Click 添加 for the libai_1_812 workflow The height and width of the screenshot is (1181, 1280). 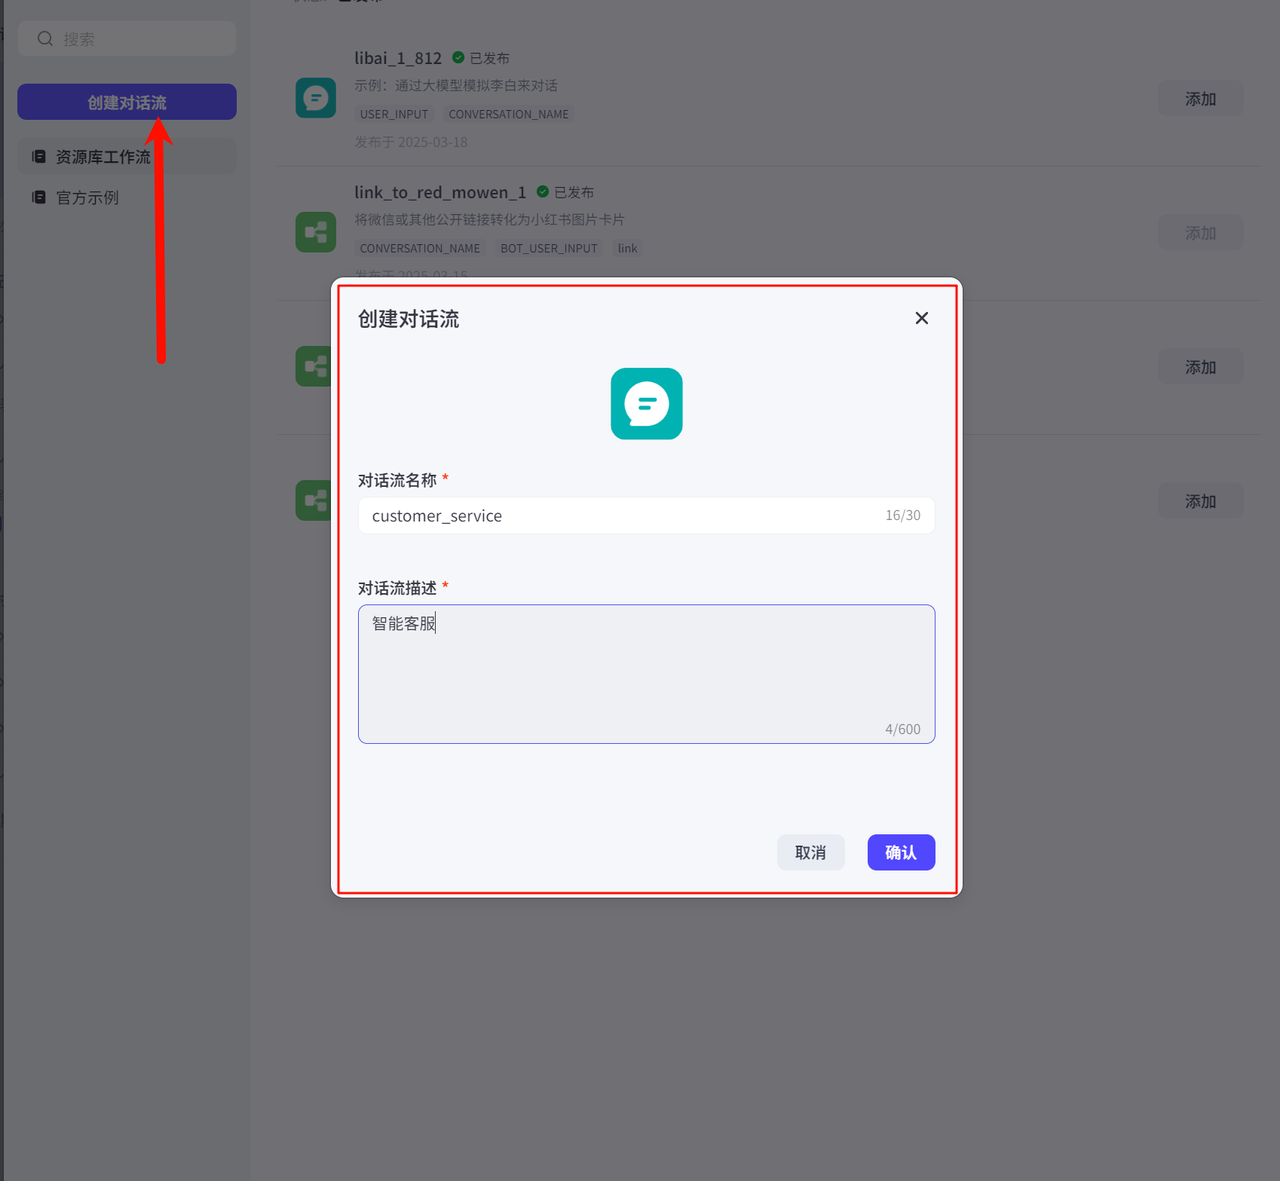1200,99
